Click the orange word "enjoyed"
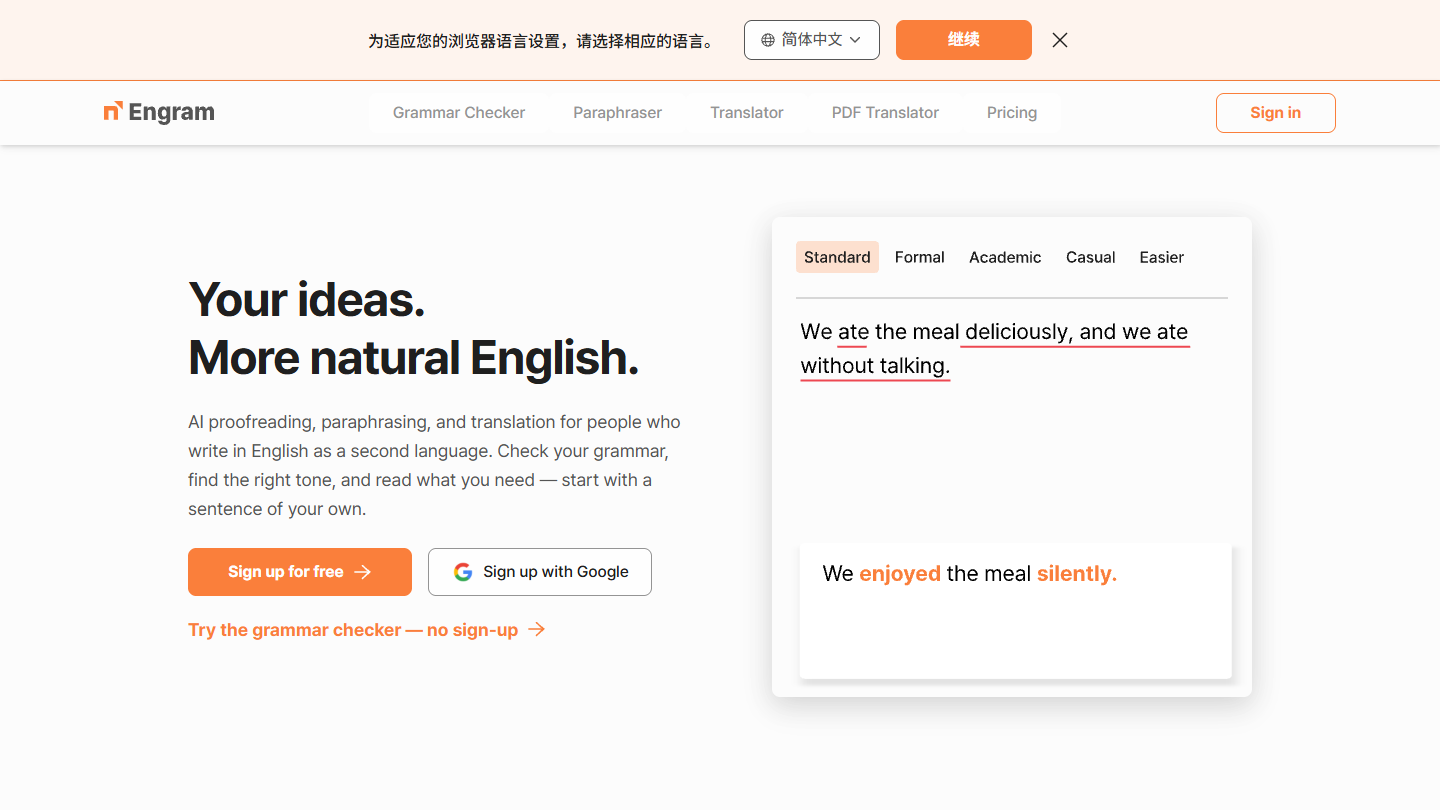The width and height of the screenshot is (1440, 810). (900, 574)
